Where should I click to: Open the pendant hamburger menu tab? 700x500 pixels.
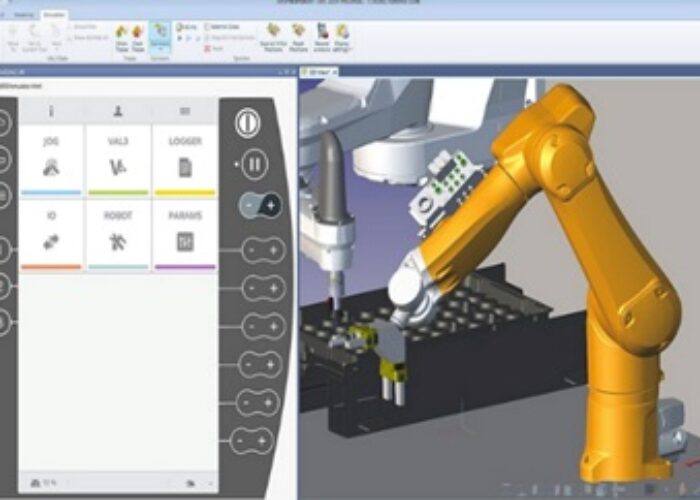185,111
